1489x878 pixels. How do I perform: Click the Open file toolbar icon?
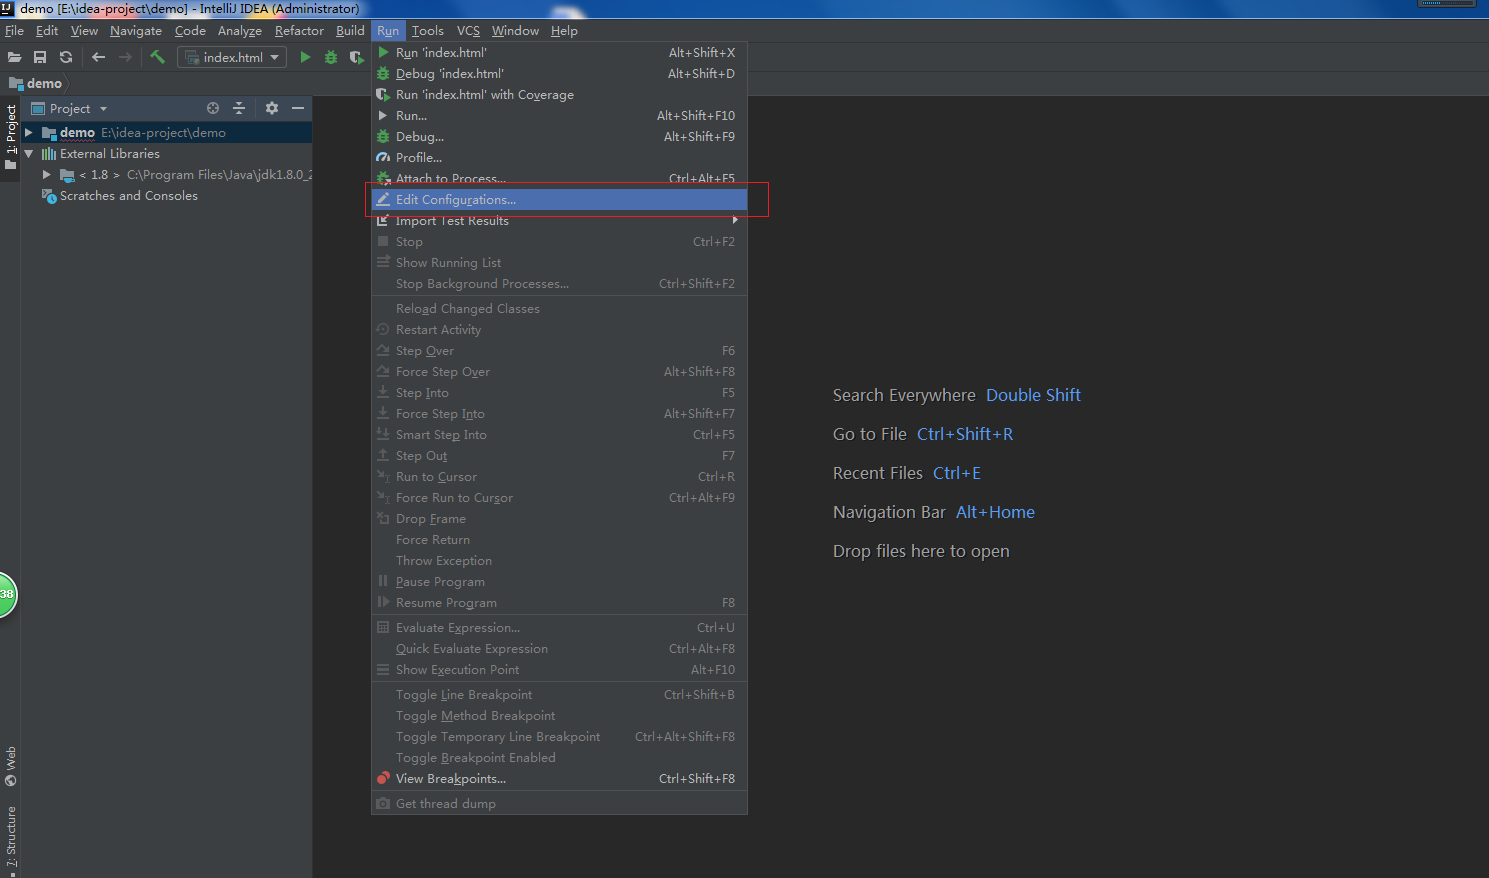point(14,57)
